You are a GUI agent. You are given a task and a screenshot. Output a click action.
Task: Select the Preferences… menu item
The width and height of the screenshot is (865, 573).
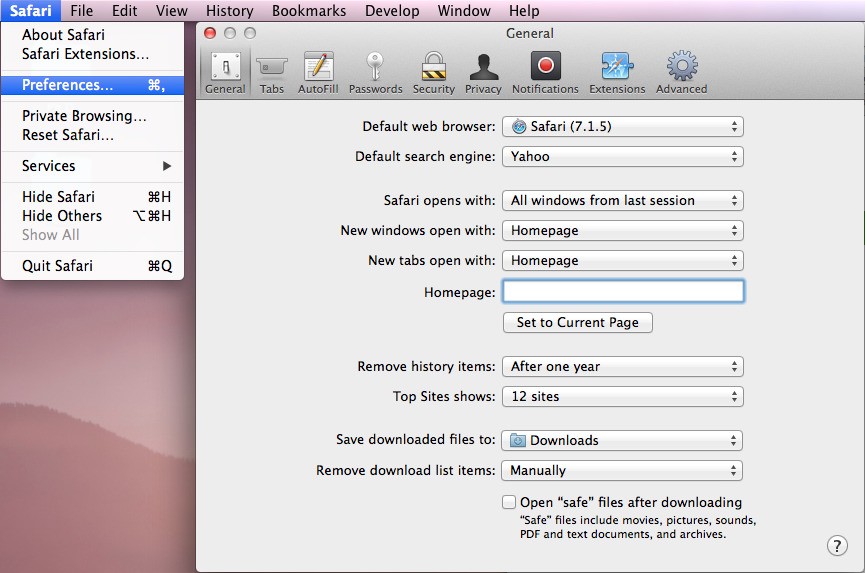pos(92,85)
